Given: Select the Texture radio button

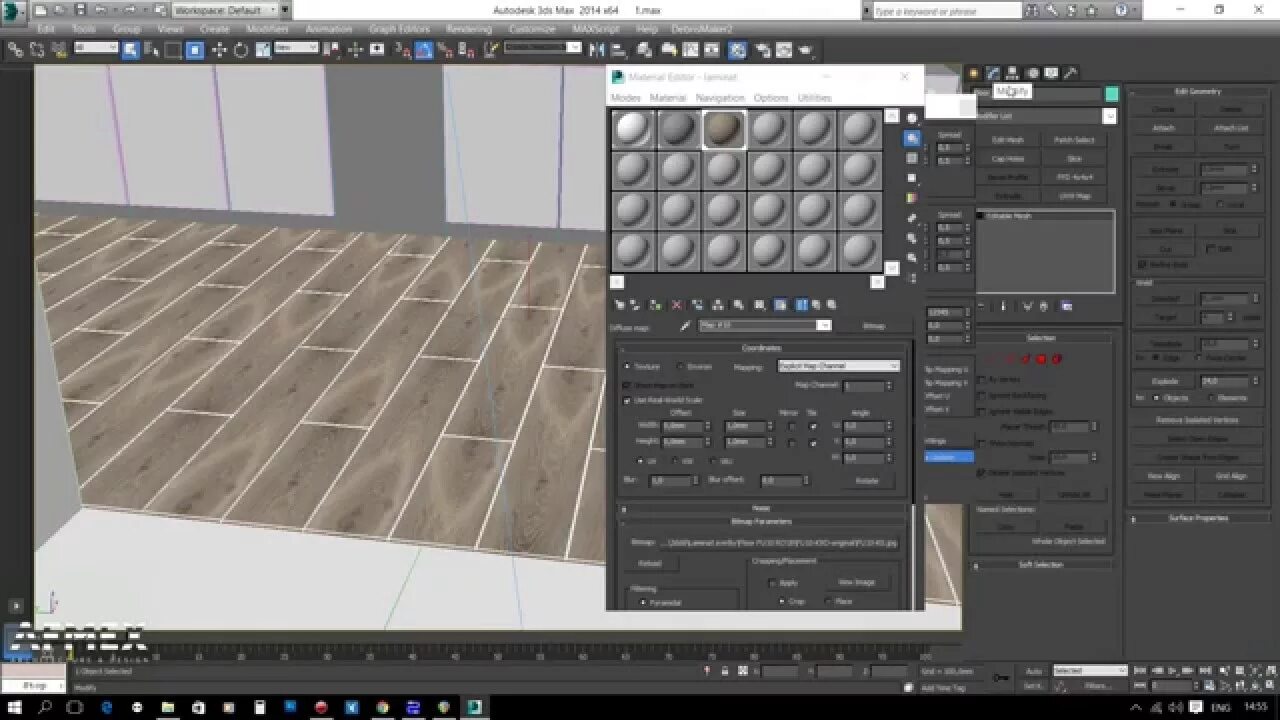Looking at the screenshot, I should coord(627,367).
